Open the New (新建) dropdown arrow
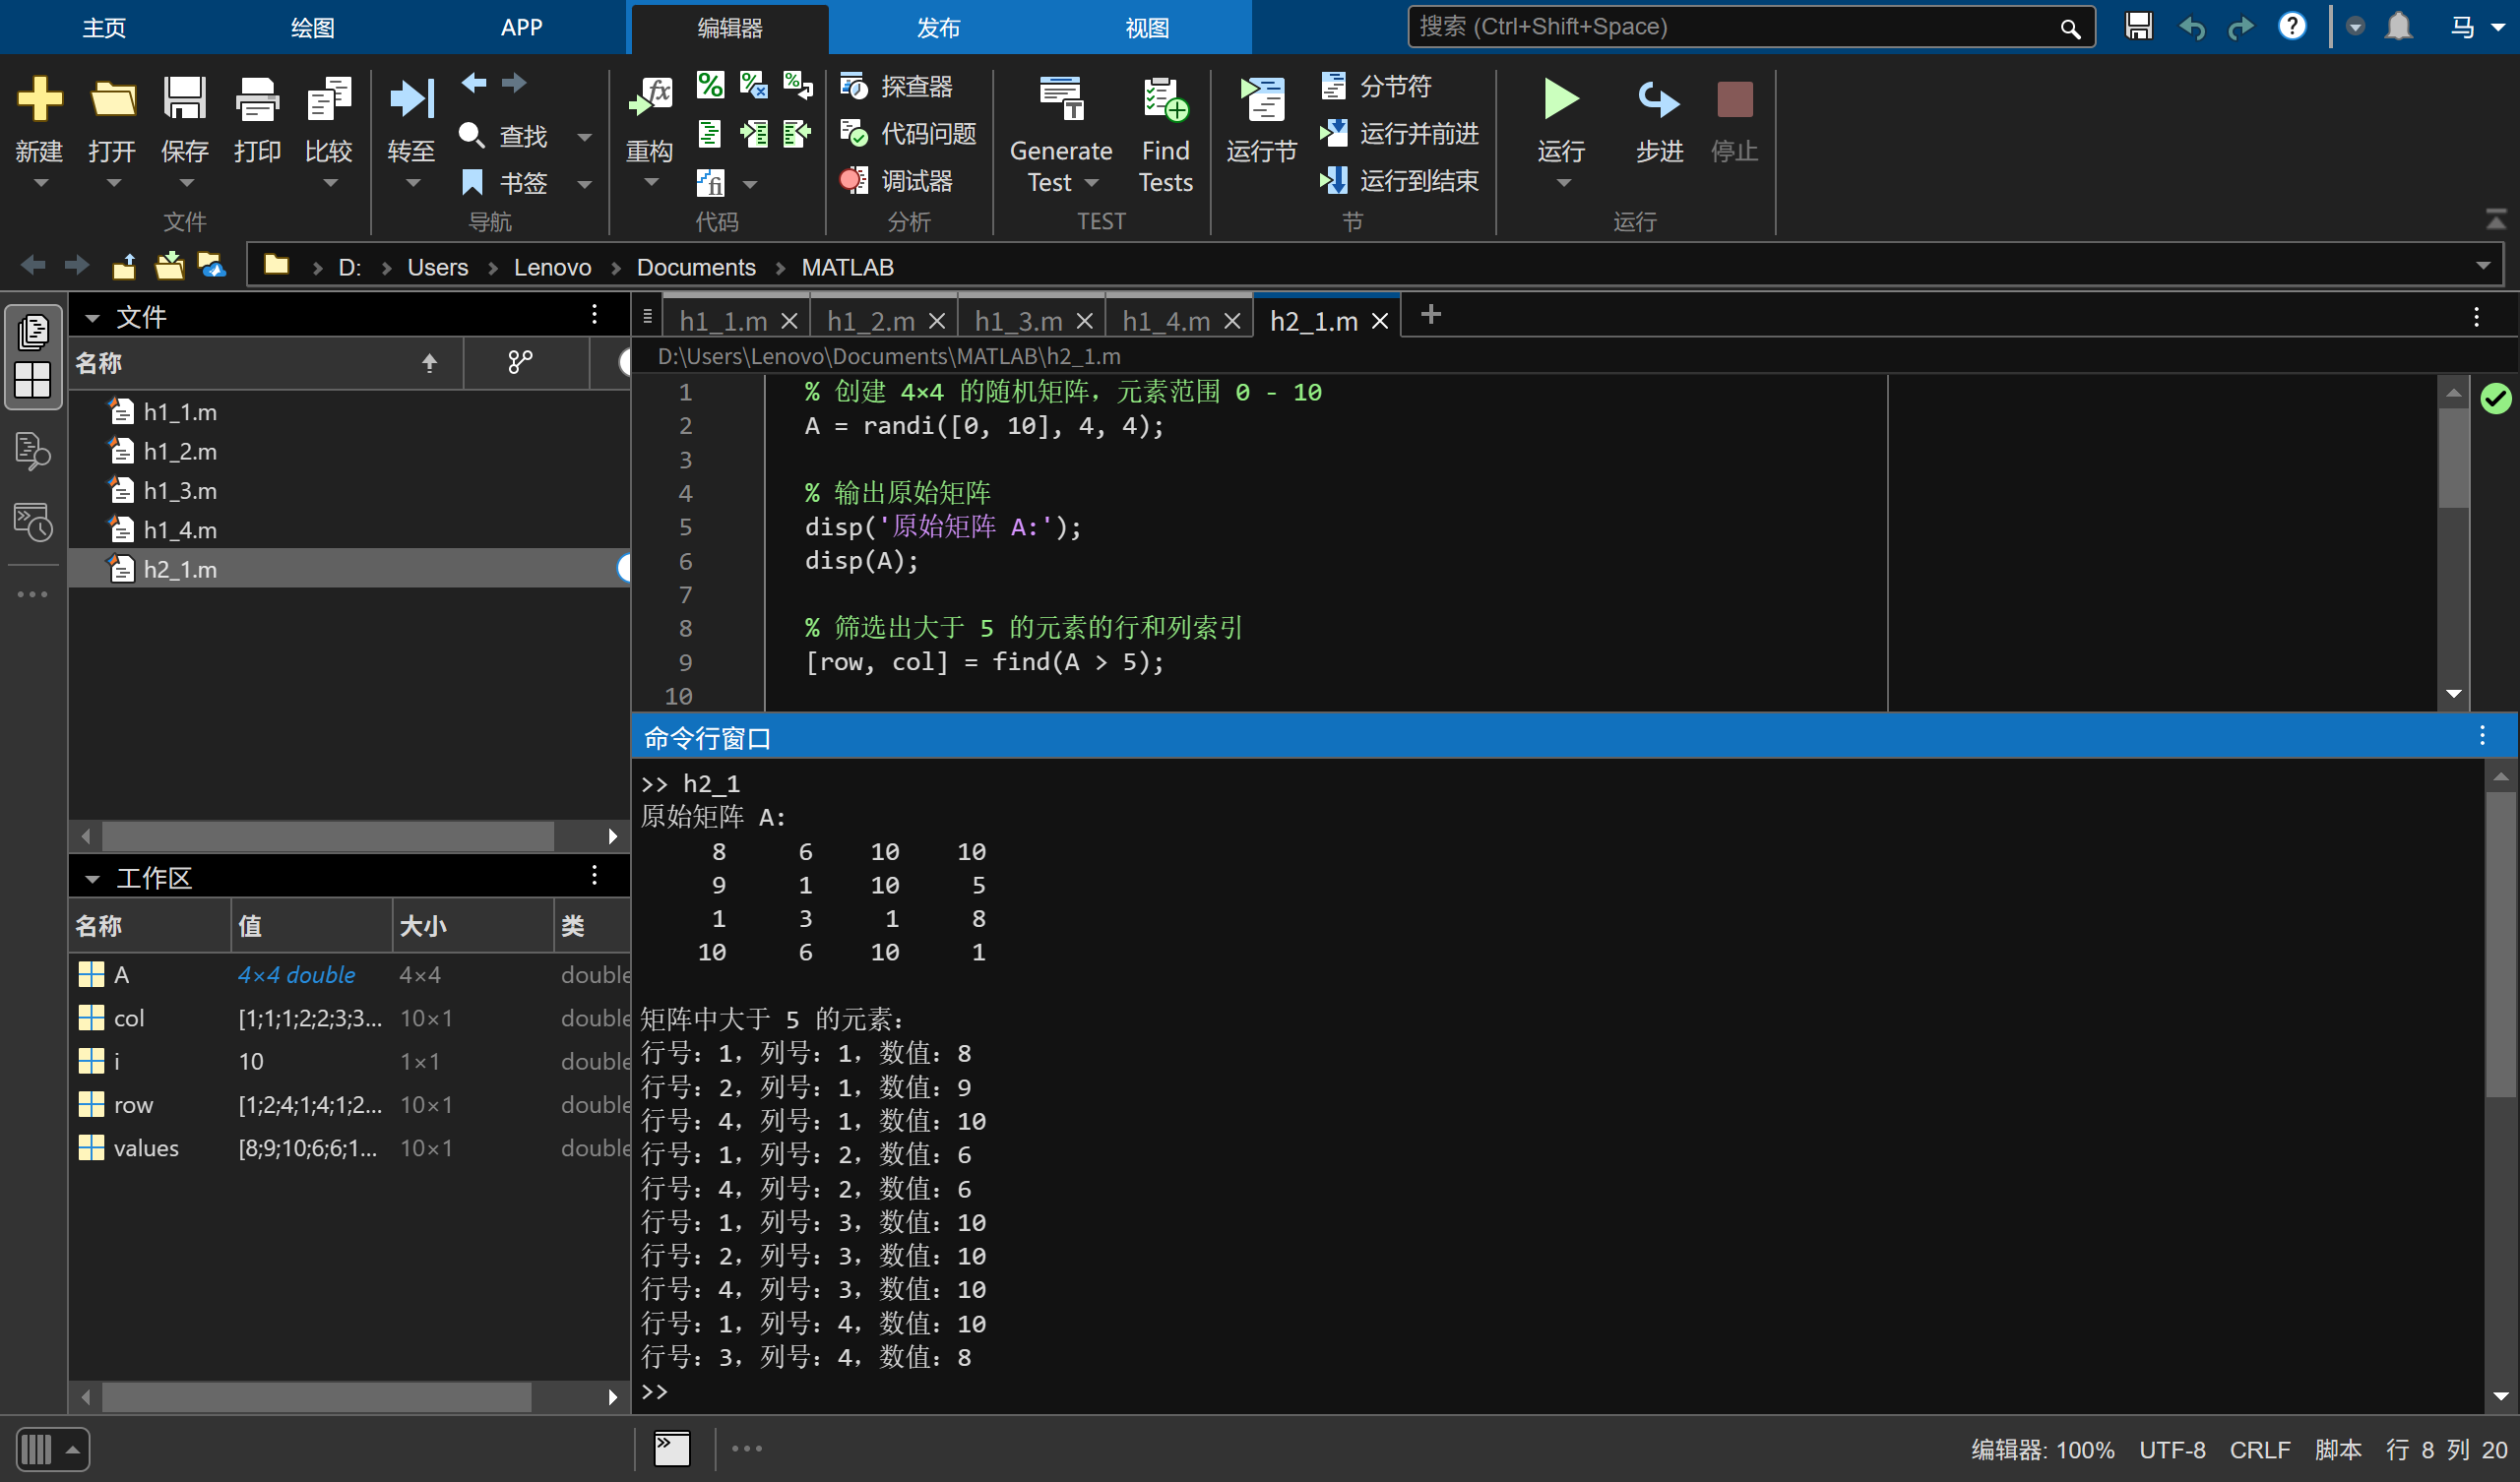Screen dimensions: 2520x1482 (x=40, y=184)
